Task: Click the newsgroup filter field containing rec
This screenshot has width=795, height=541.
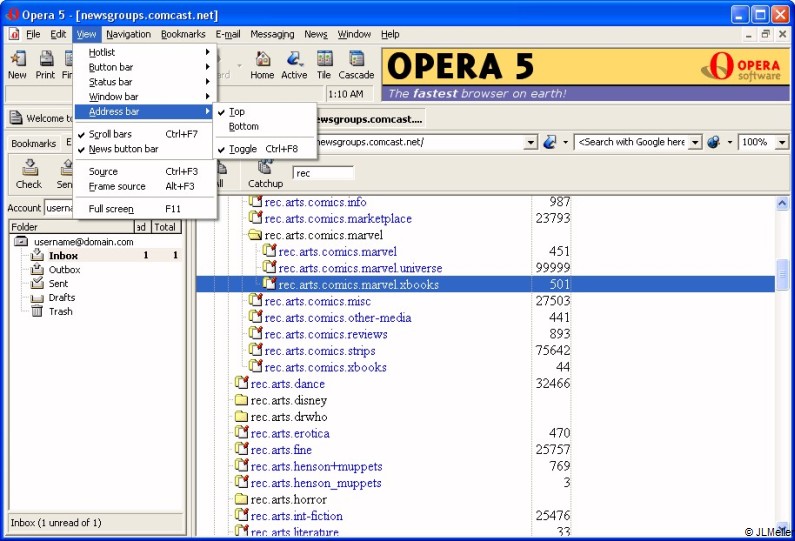Action: pos(323,173)
